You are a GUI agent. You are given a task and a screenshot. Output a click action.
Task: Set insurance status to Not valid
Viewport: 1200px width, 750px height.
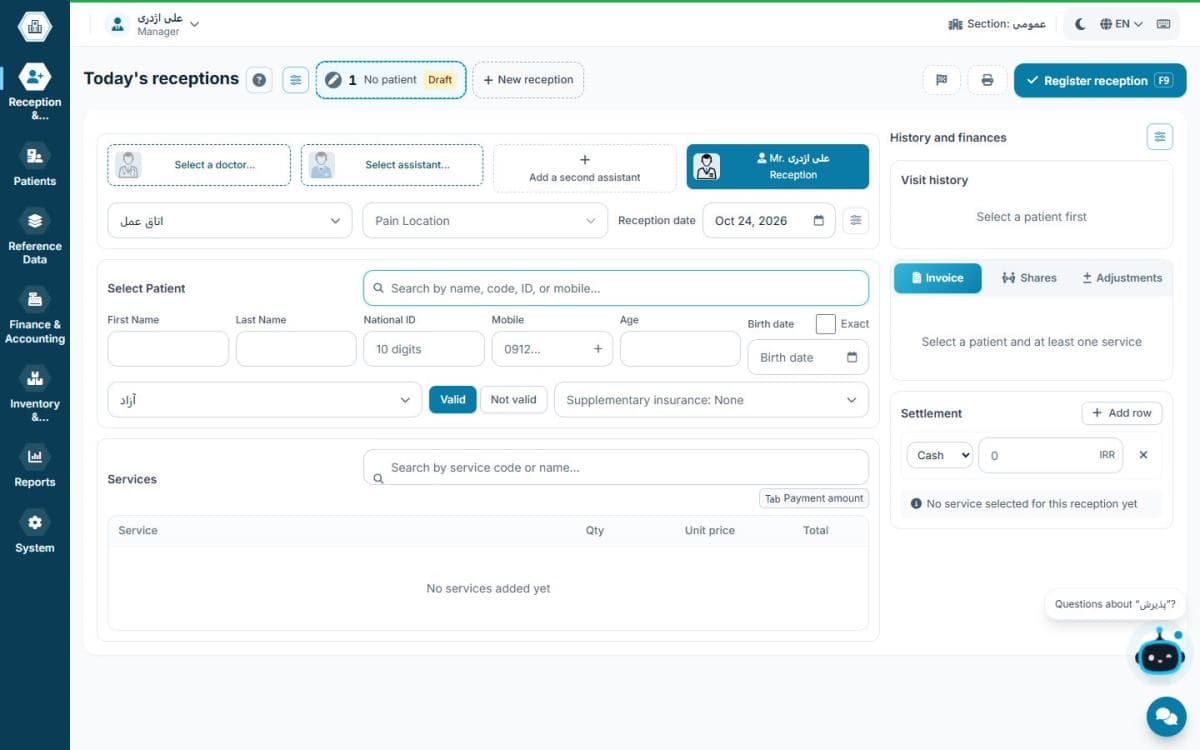pos(514,399)
